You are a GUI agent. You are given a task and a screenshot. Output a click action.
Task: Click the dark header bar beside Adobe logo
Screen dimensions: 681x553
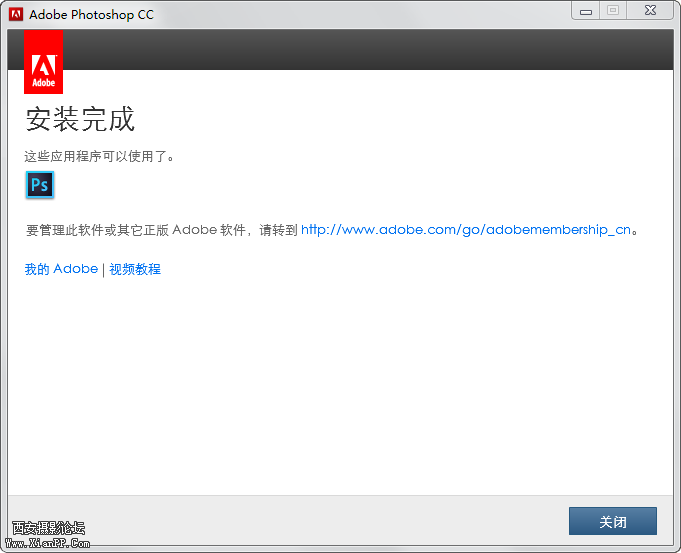click(x=360, y=50)
